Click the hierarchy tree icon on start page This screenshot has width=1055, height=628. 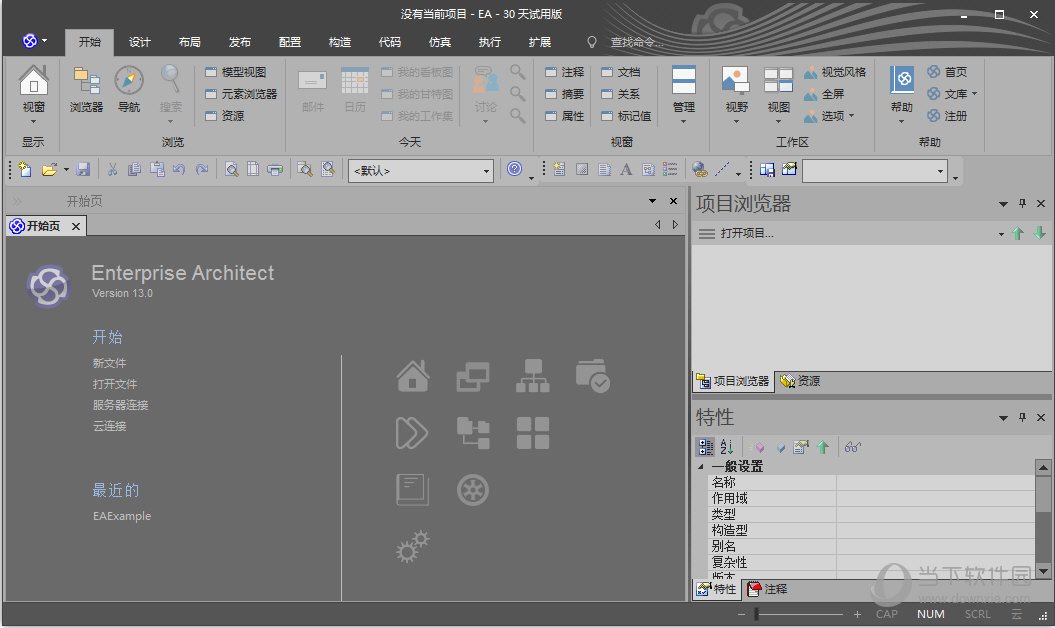533,376
